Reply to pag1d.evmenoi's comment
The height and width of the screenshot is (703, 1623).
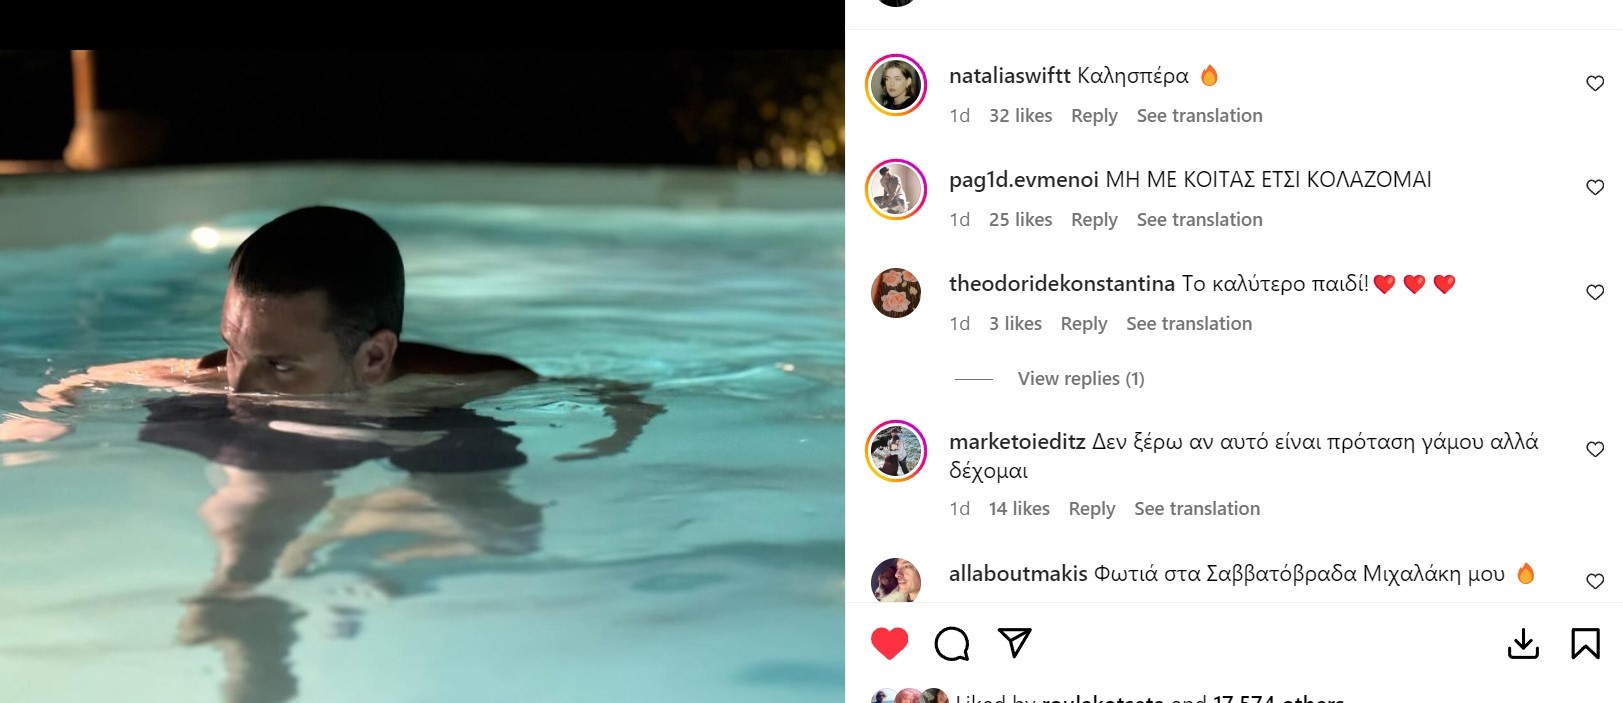click(x=1093, y=220)
